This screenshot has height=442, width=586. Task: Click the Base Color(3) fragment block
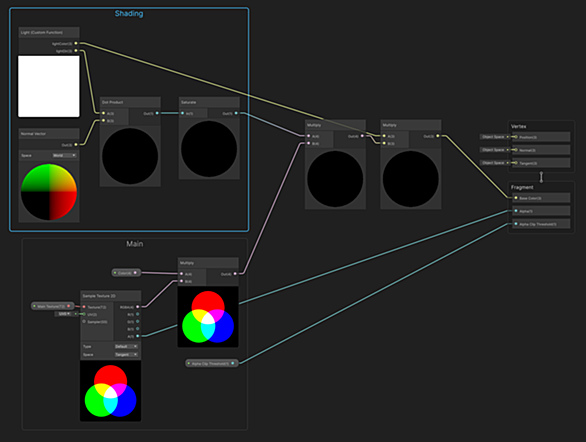coord(541,198)
